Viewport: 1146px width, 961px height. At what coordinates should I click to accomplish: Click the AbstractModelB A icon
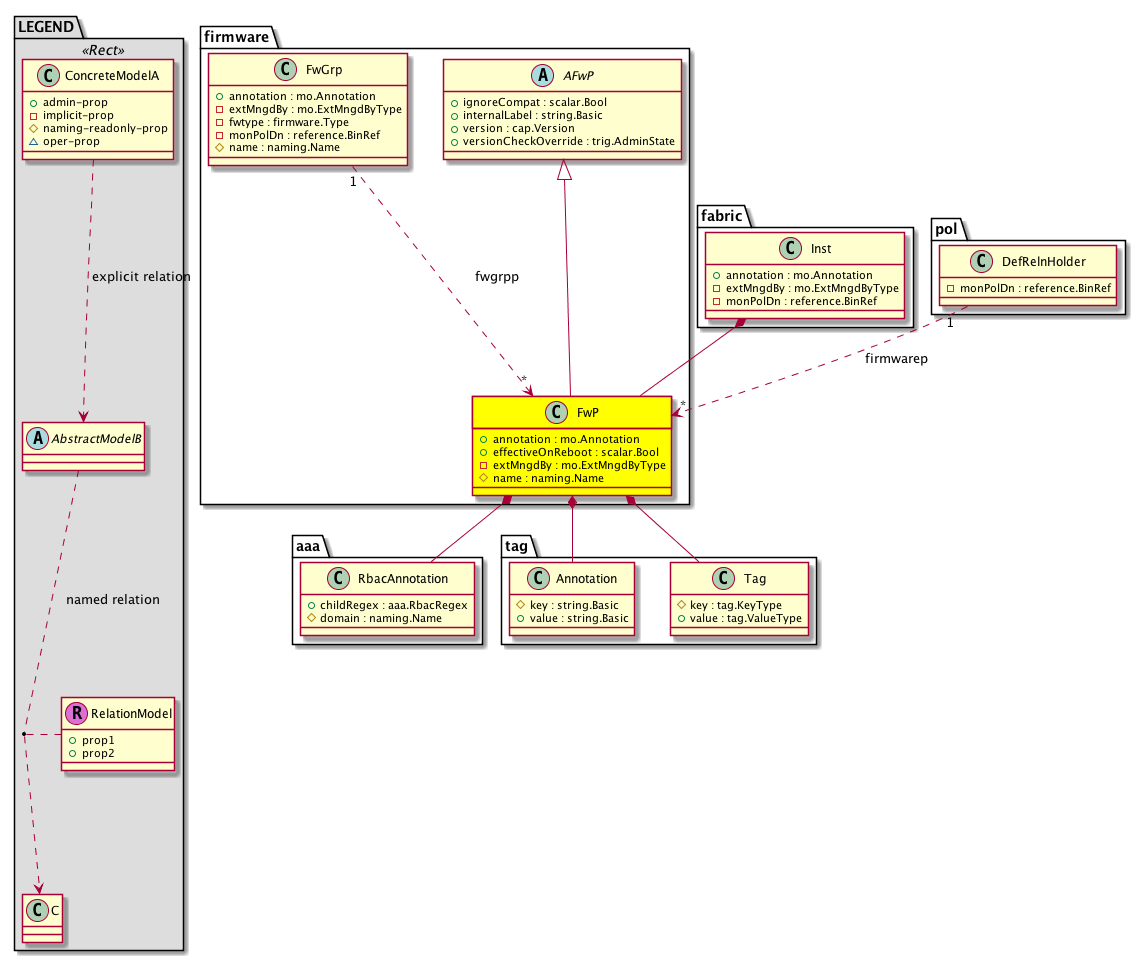pyautogui.click(x=38, y=439)
